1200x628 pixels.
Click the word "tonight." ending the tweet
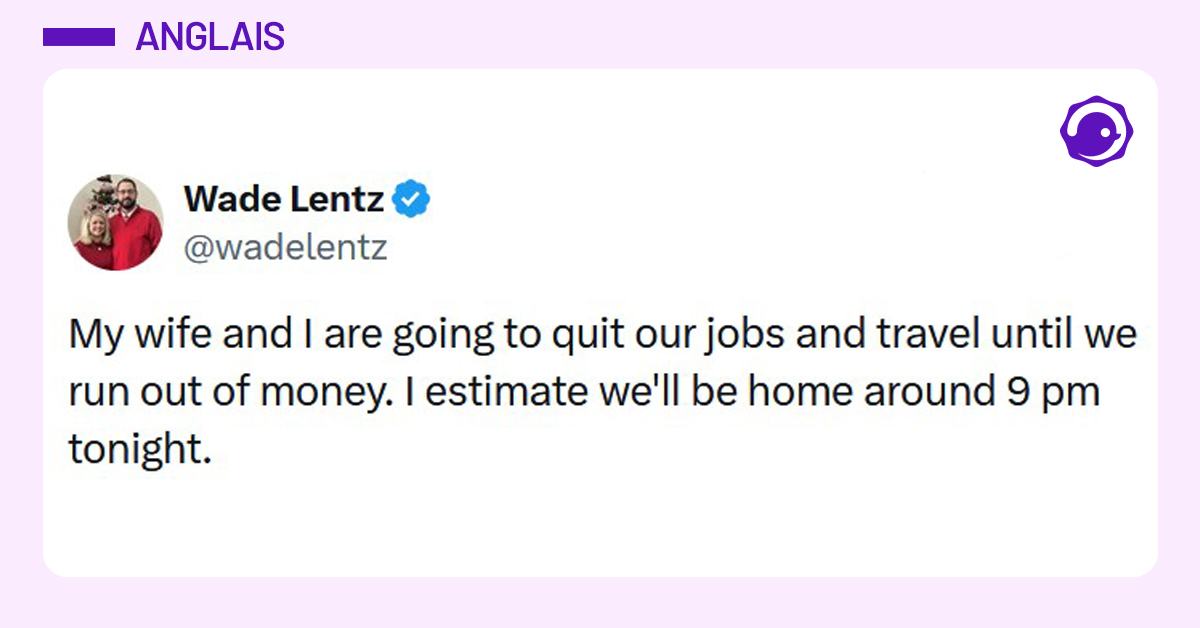140,450
